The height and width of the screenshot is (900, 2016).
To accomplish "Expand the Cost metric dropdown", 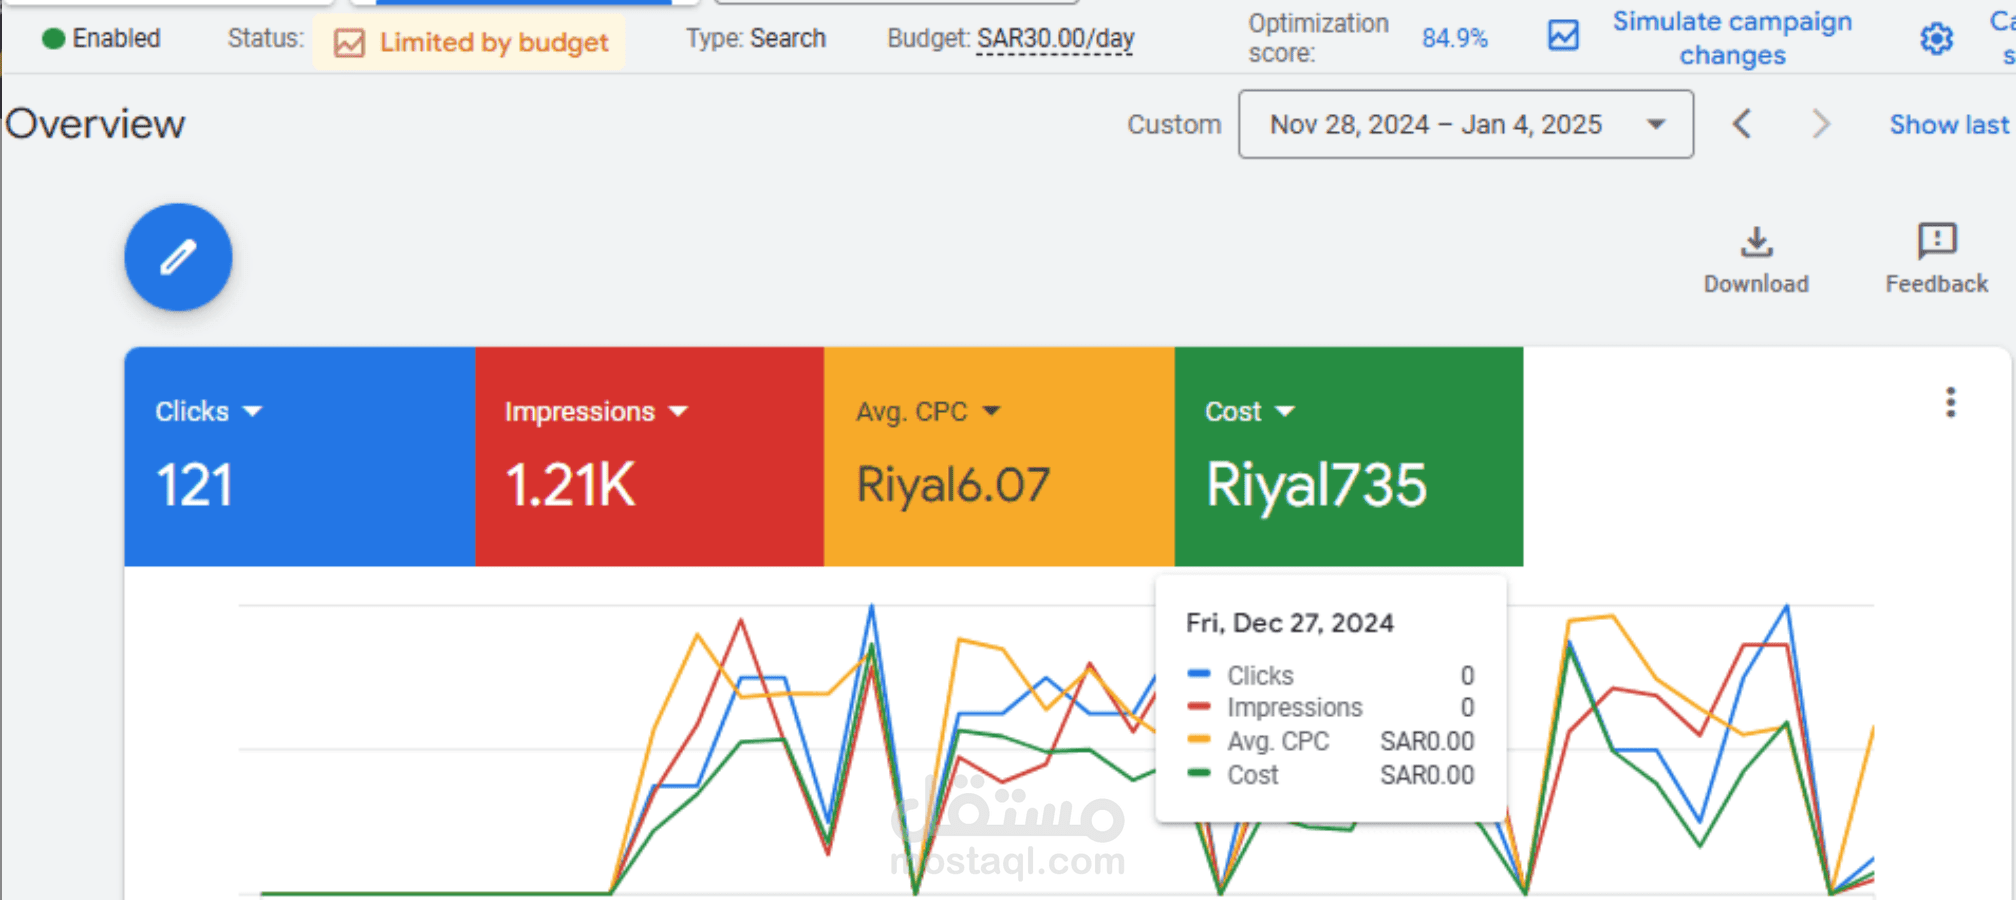I will [x=1285, y=411].
